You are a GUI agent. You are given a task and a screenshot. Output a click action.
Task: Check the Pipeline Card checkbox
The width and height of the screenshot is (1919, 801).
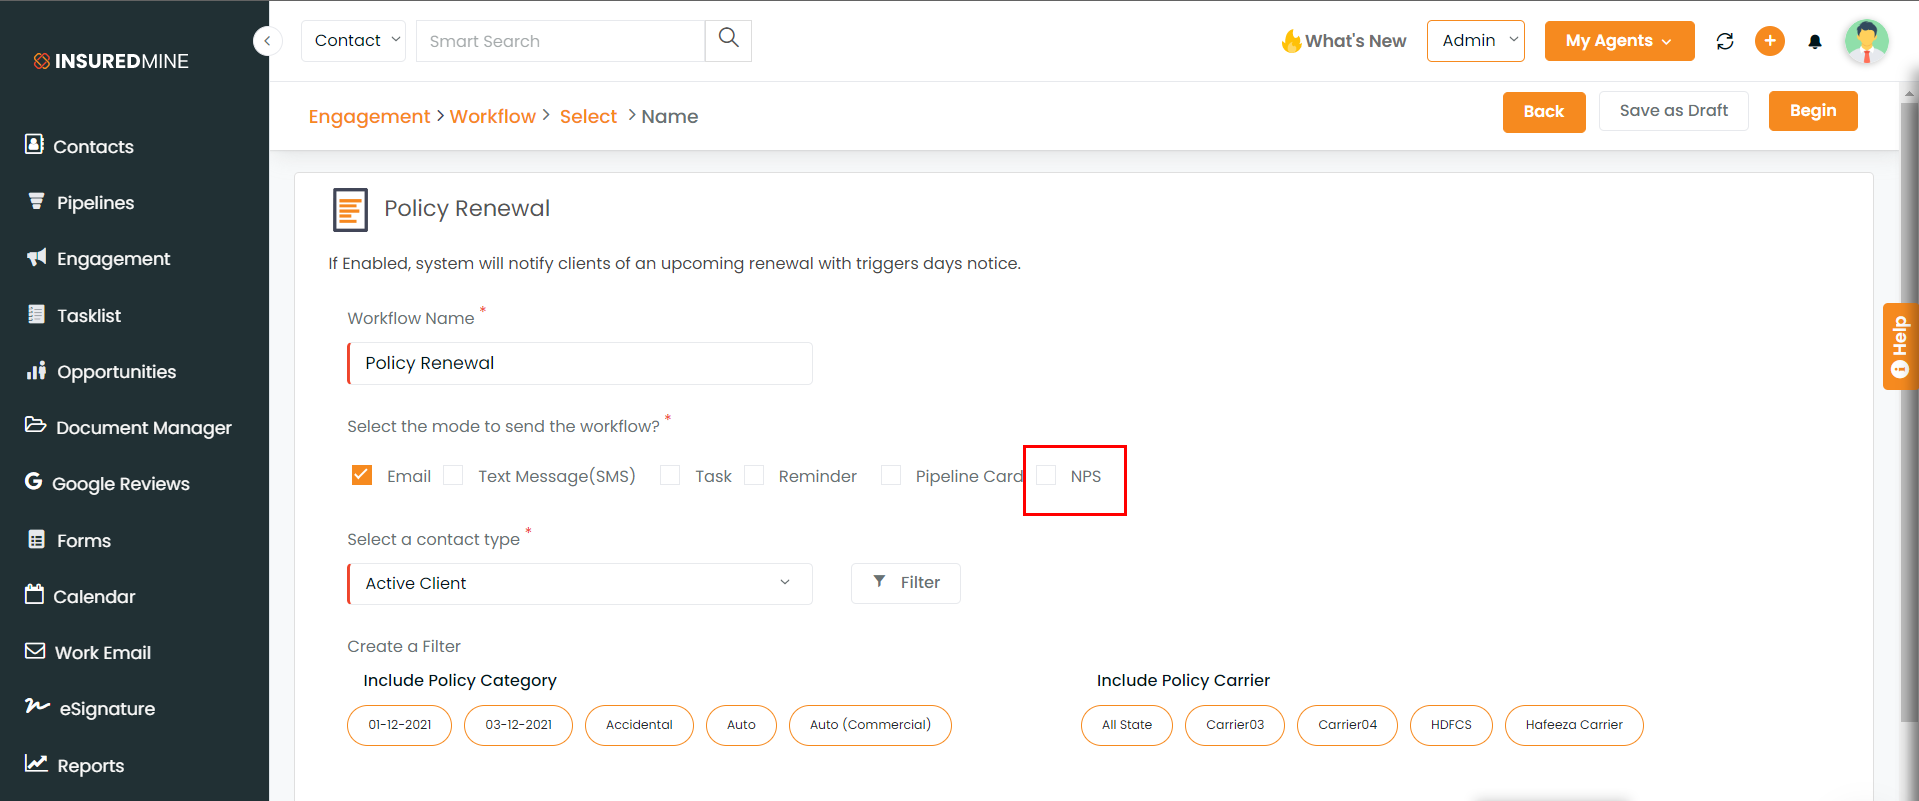891,475
